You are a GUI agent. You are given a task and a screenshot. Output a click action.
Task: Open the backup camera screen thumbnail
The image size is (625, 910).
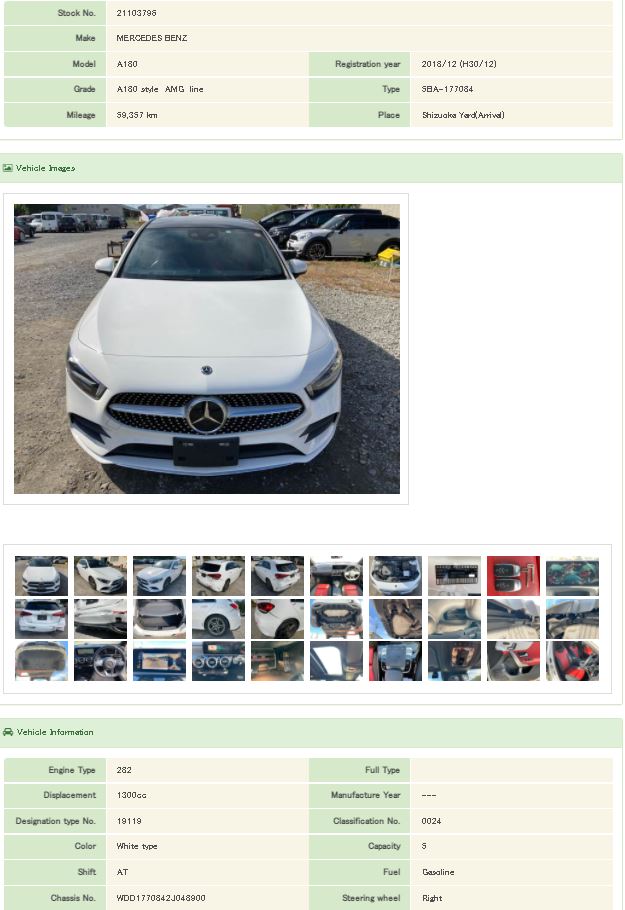click(x=159, y=661)
